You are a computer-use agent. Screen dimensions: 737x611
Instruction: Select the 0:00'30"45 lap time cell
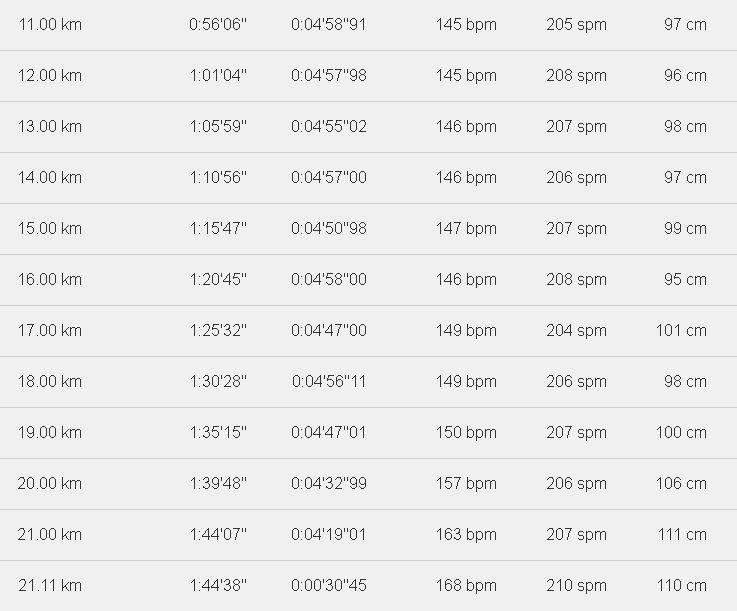click(x=329, y=585)
